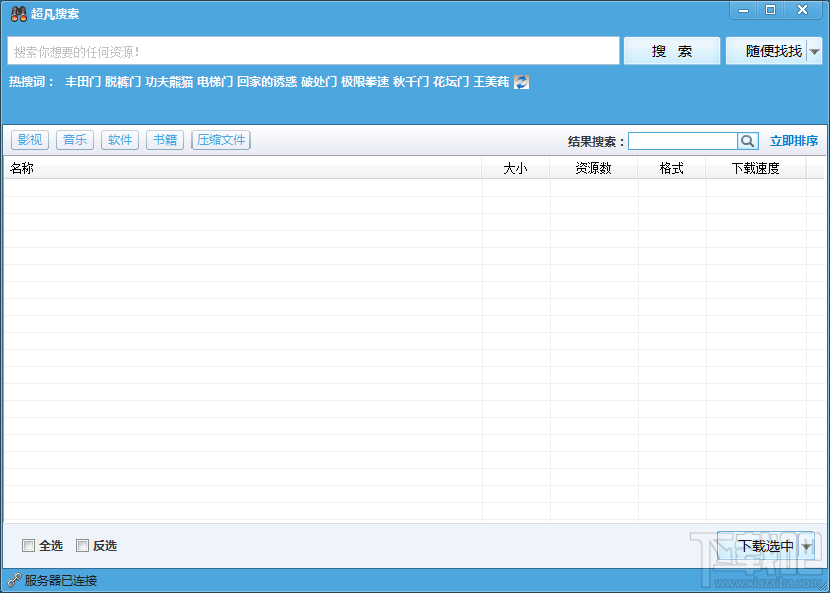Search hot word 功夫熊猫
Screen dimensions: 830x593
pyautogui.click(x=169, y=82)
